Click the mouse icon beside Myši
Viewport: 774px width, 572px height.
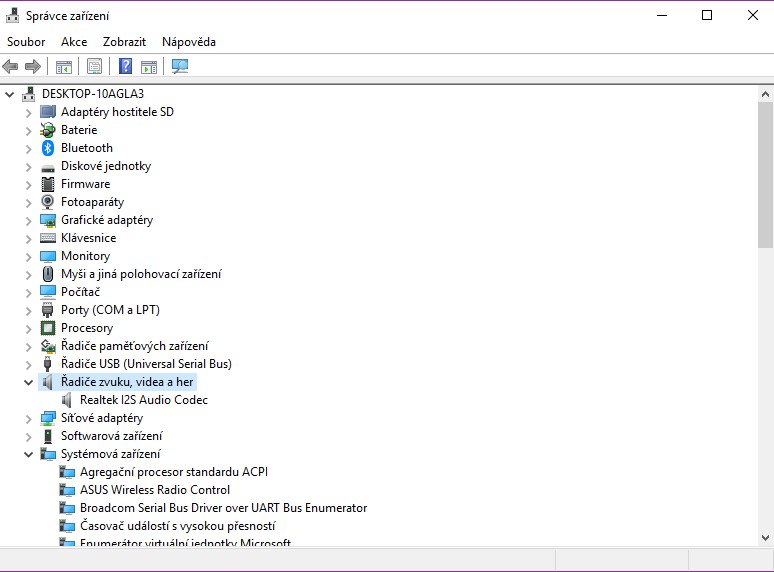(48, 274)
